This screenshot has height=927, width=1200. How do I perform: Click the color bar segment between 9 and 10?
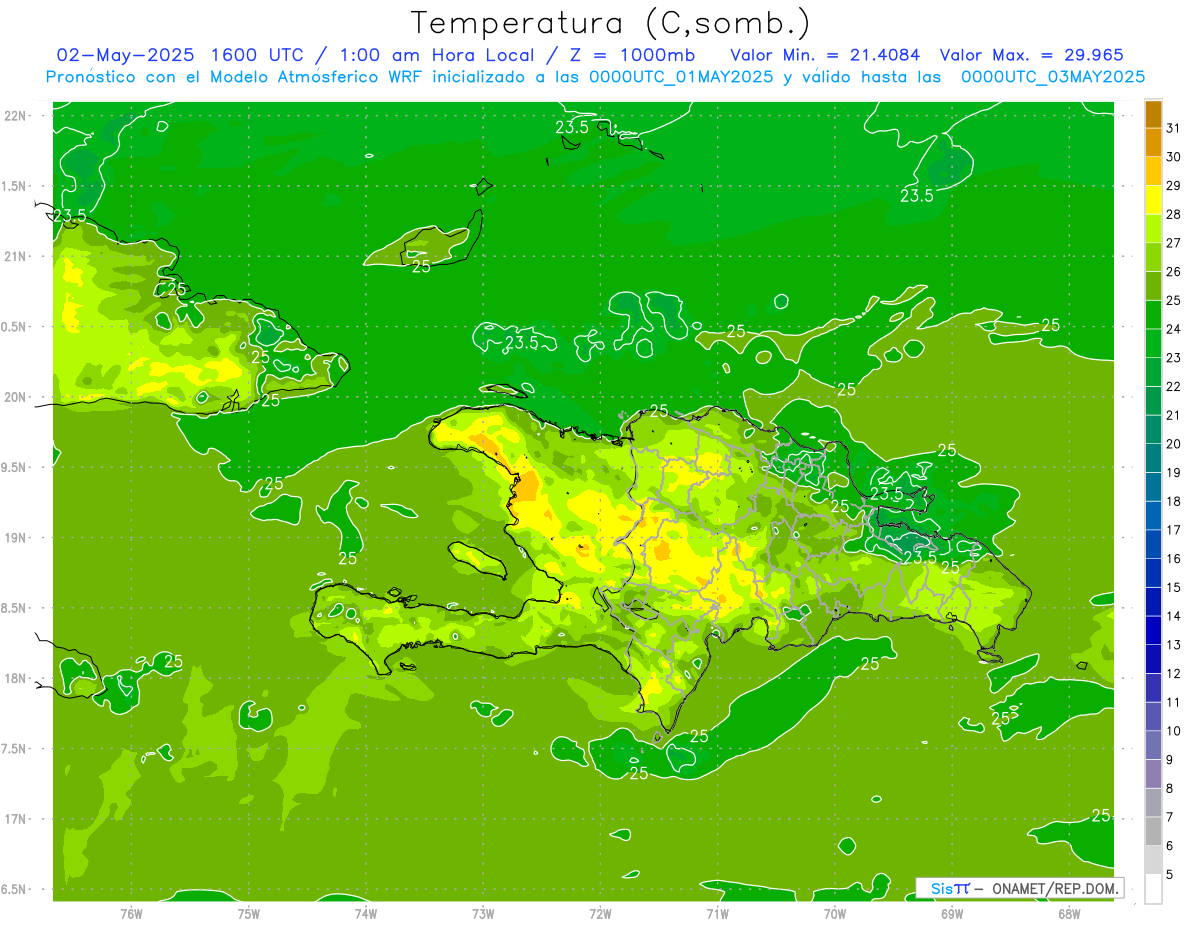(x=1153, y=745)
